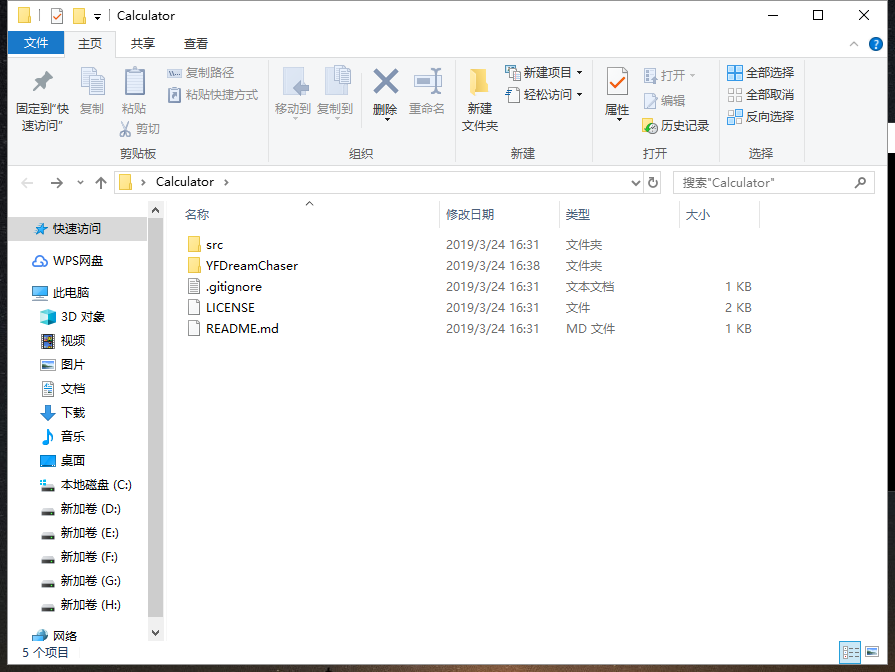Click the Edit button in ribbon
The image size is (895, 672).
click(664, 100)
